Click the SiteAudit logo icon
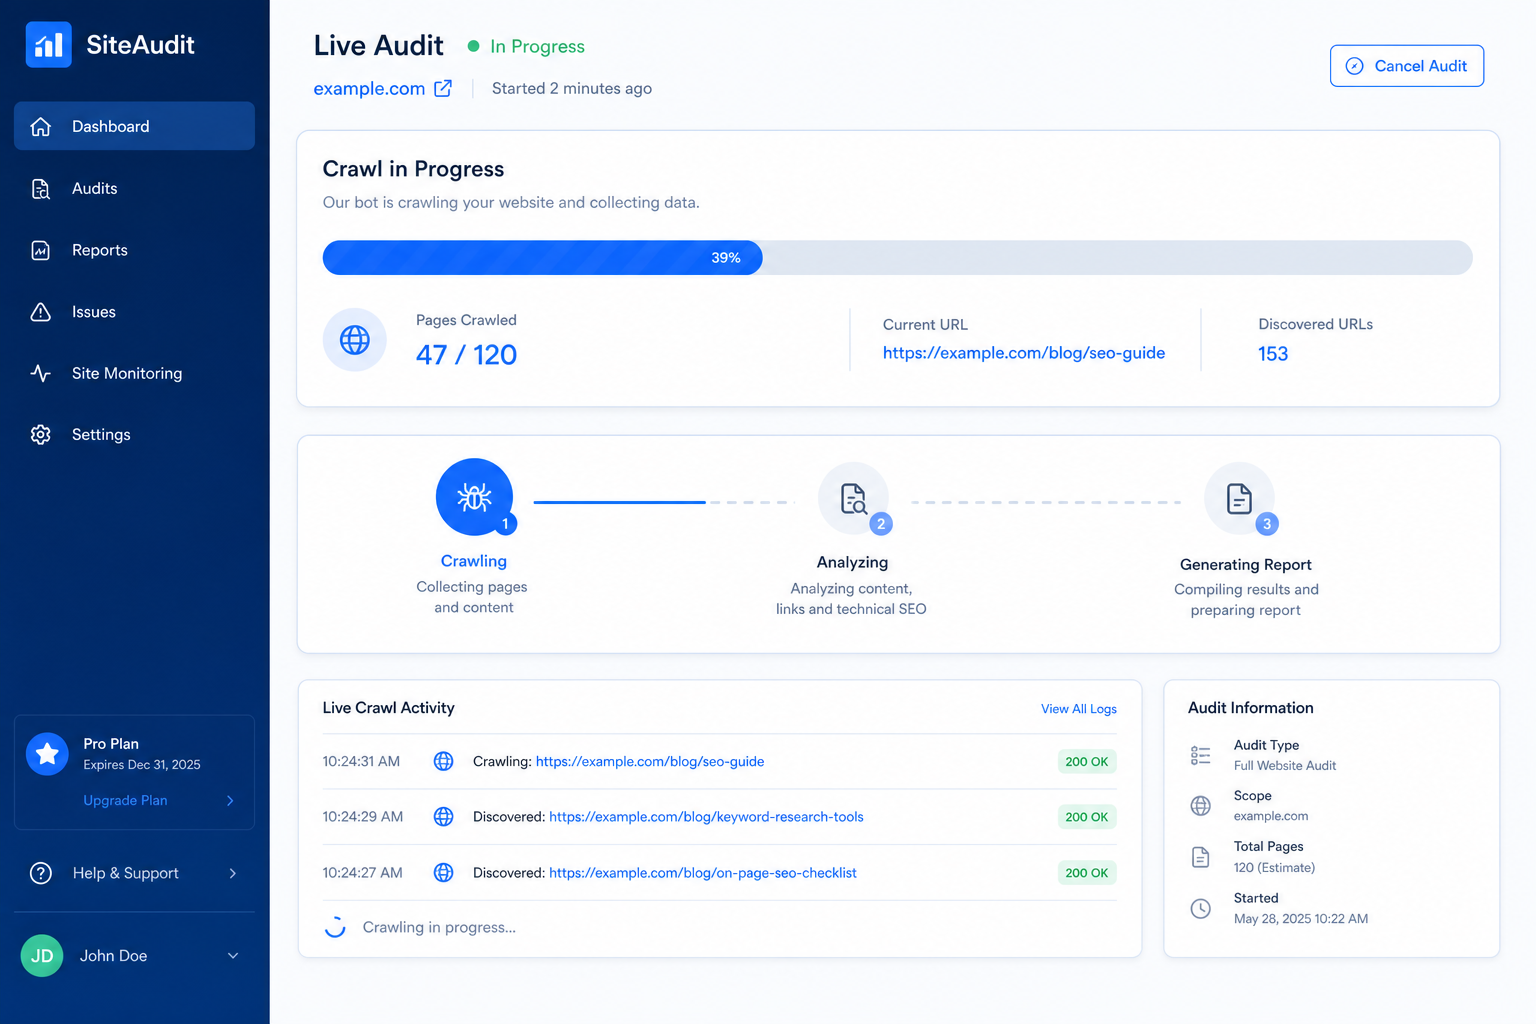 coord(48,44)
